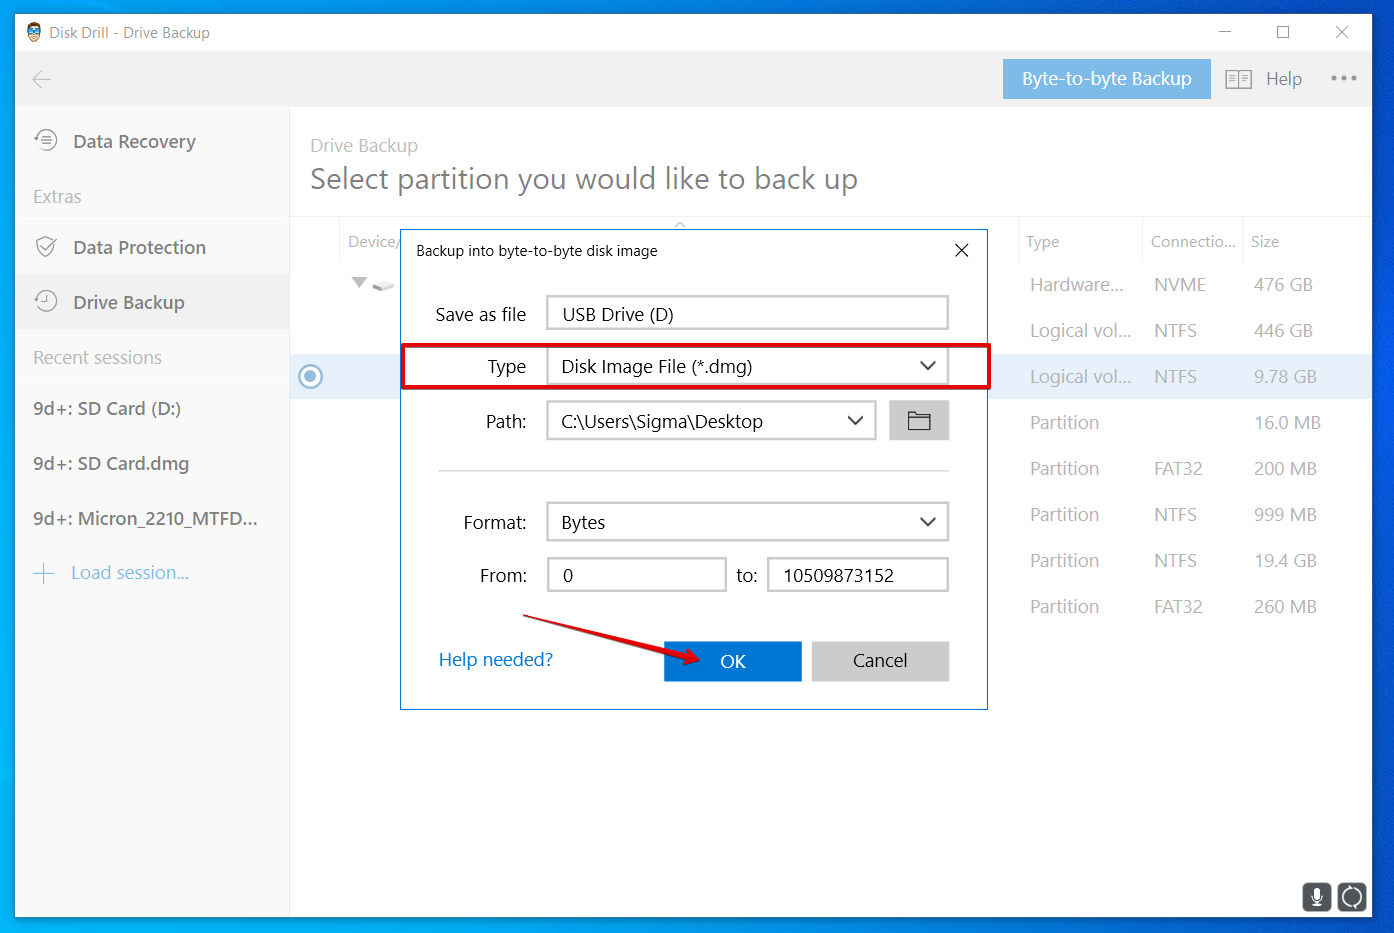1394x933 pixels.
Task: Open the Format dropdown showing Bytes
Action: coord(747,522)
